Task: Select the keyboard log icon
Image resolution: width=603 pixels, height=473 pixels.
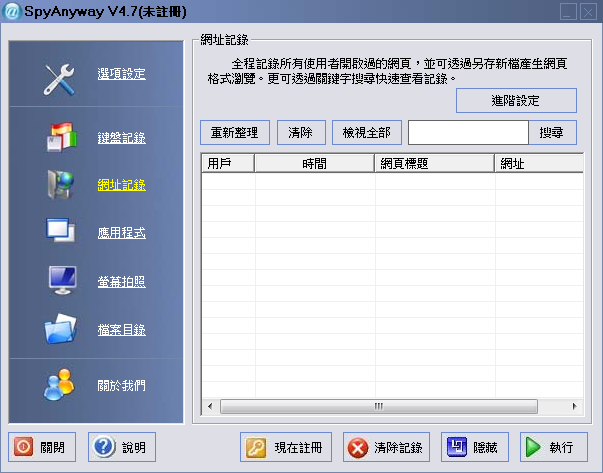Action: 61,137
